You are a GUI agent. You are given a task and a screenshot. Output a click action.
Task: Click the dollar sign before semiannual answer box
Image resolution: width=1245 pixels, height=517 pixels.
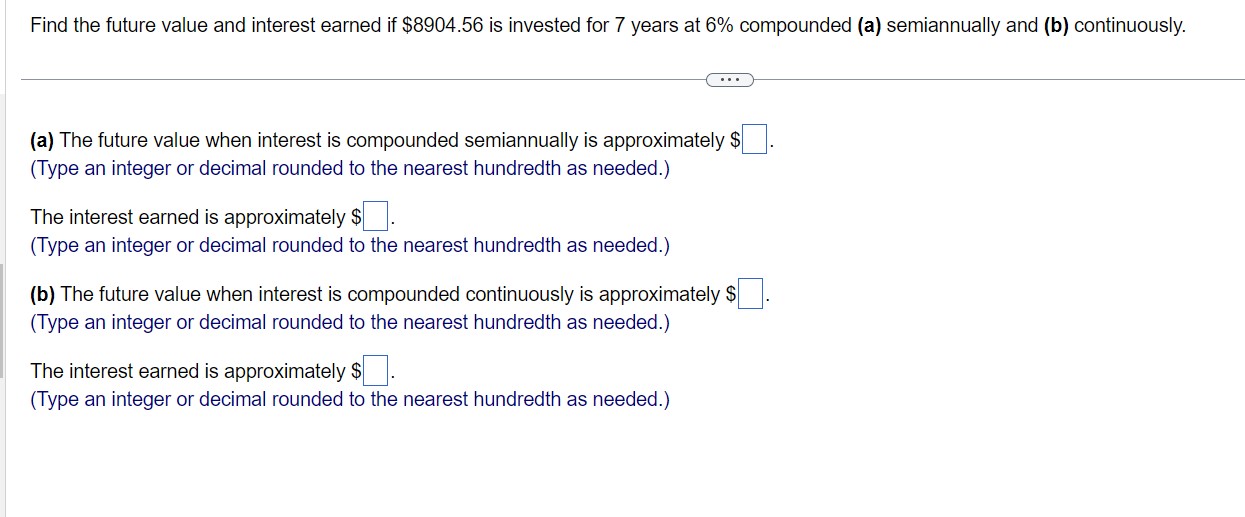pos(735,141)
